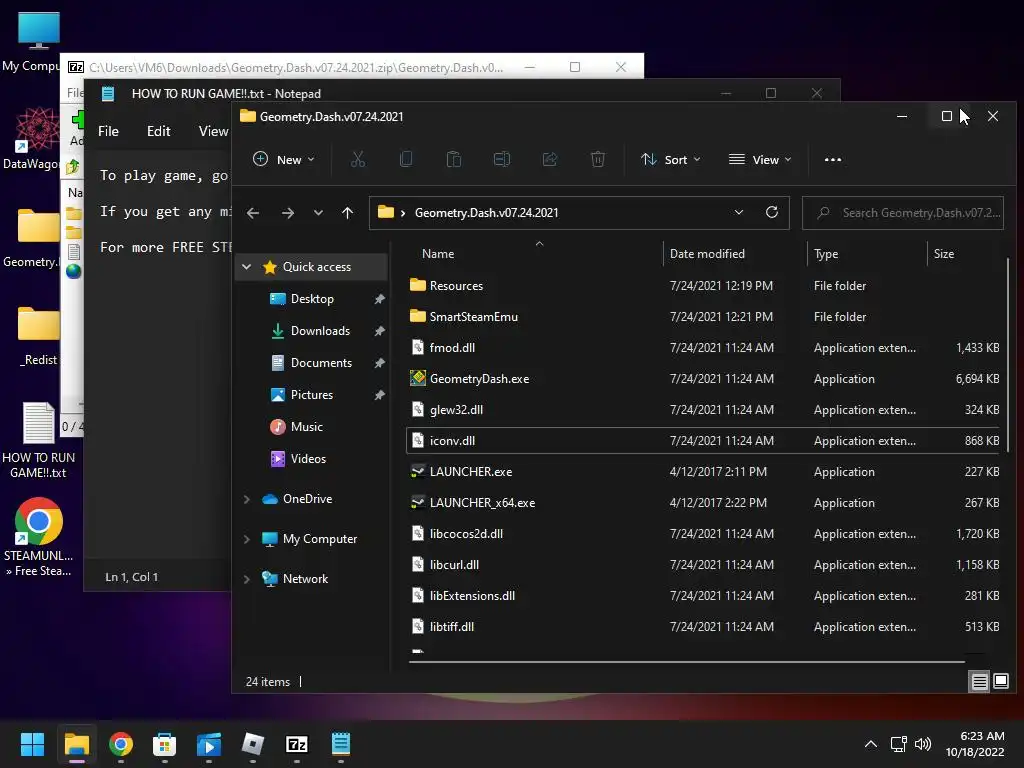1024x768 pixels.
Task: Click the Delete trash icon in toolbar
Action: [598, 159]
